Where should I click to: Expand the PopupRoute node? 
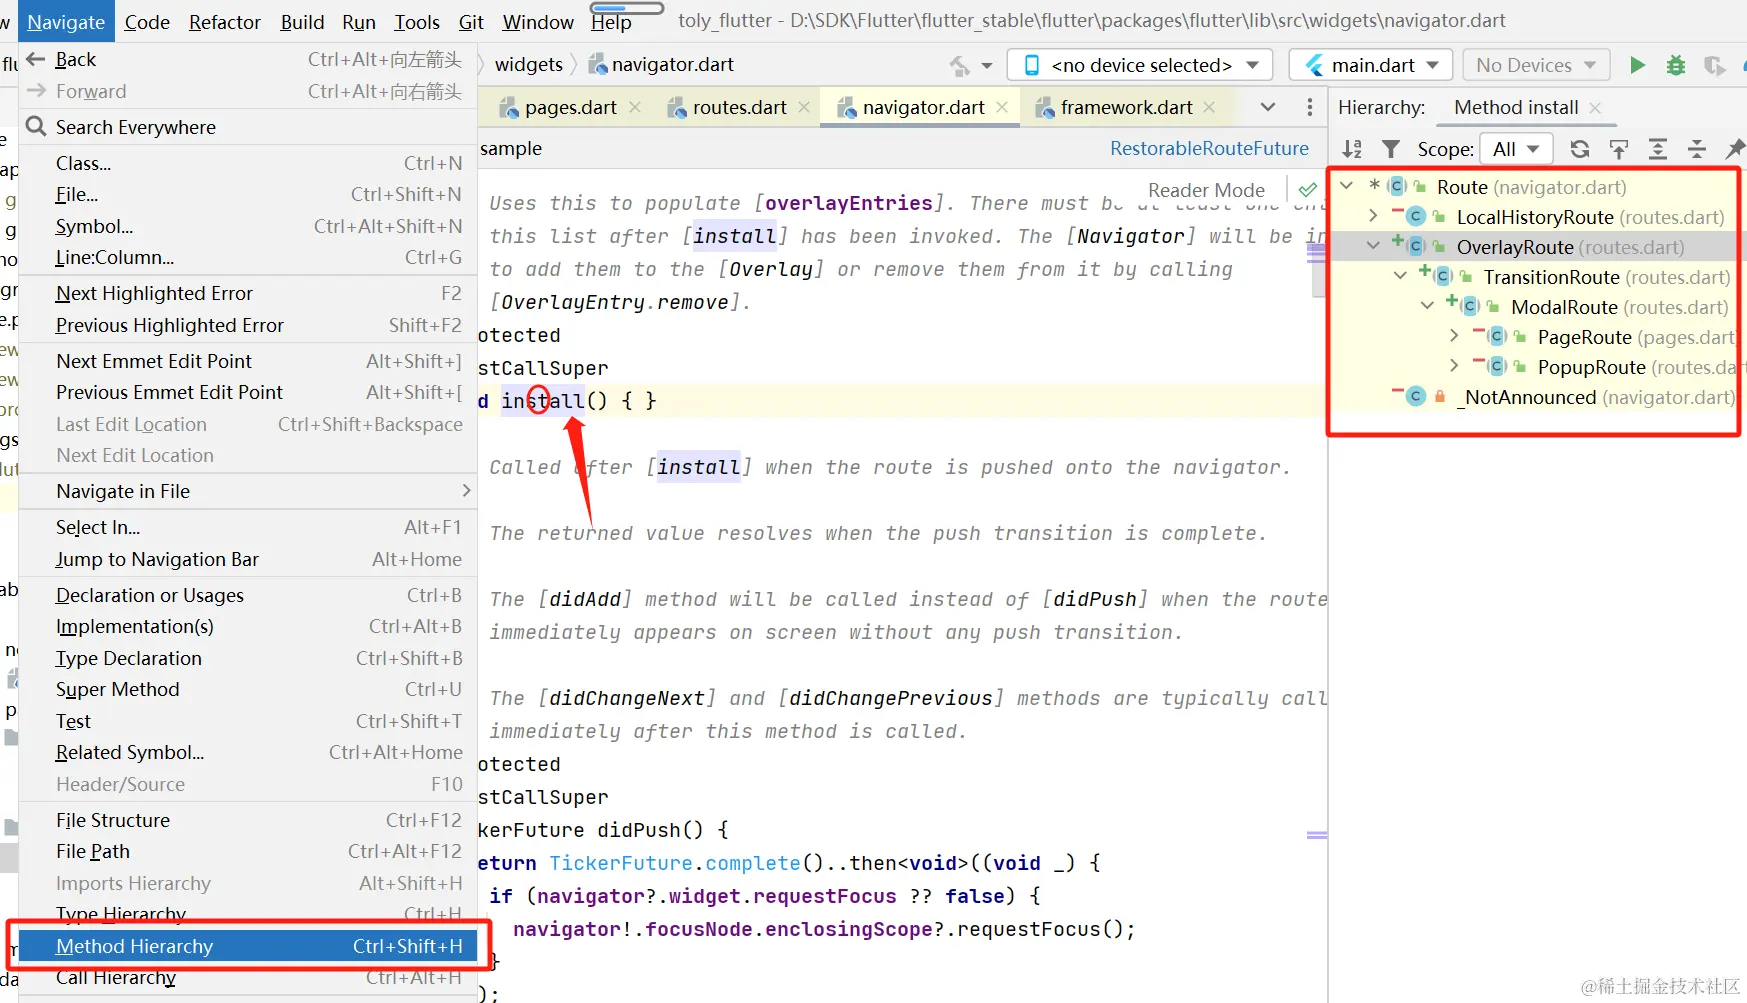[1454, 366]
